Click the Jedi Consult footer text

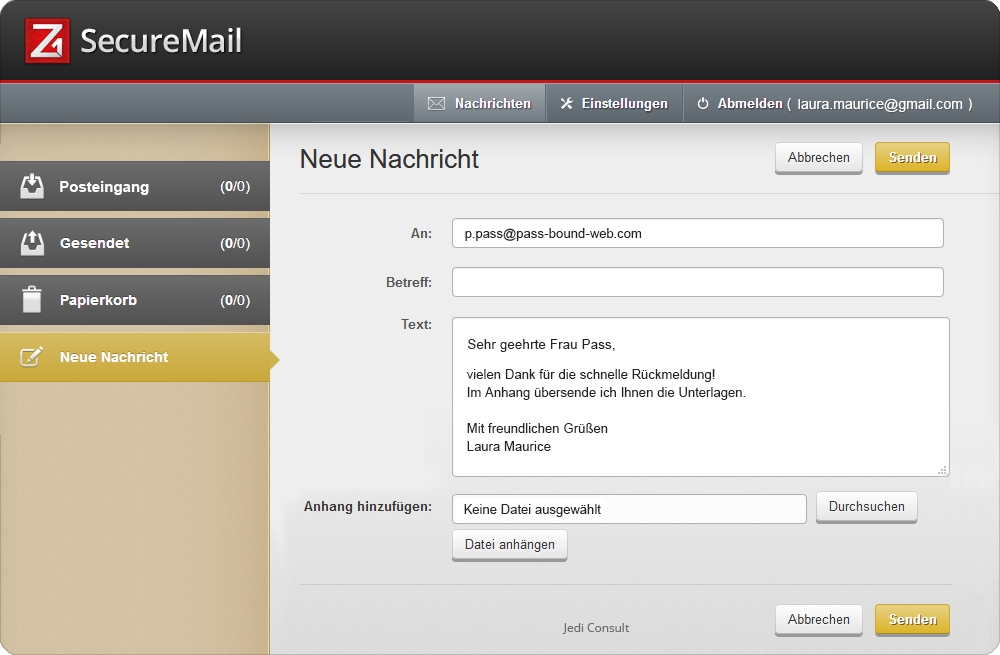point(596,628)
